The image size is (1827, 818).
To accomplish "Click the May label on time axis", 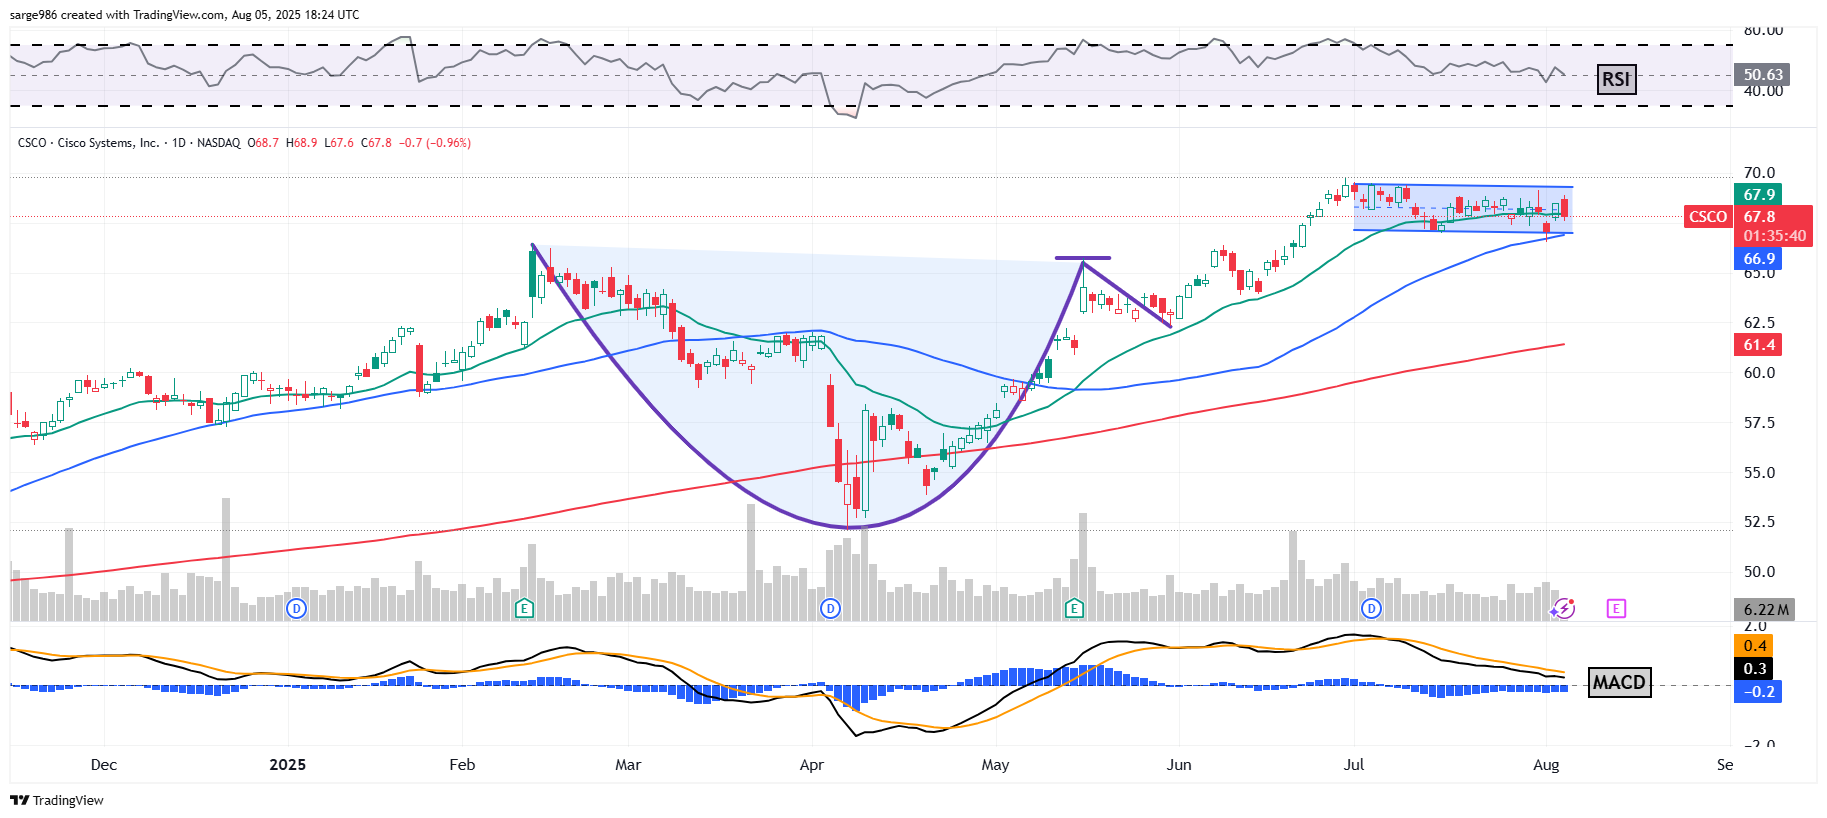I will 995,765.
